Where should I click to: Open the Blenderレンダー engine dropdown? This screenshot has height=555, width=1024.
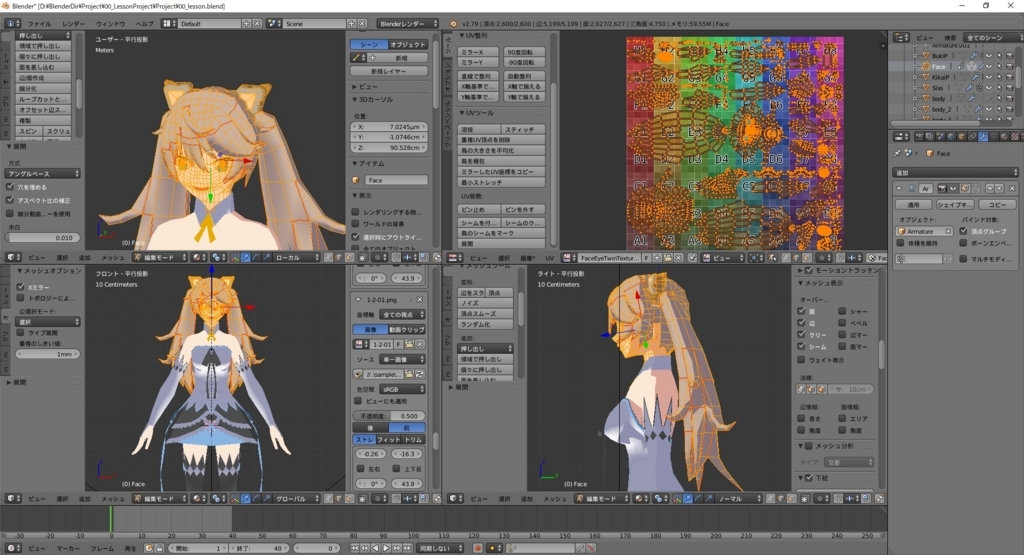pos(408,24)
